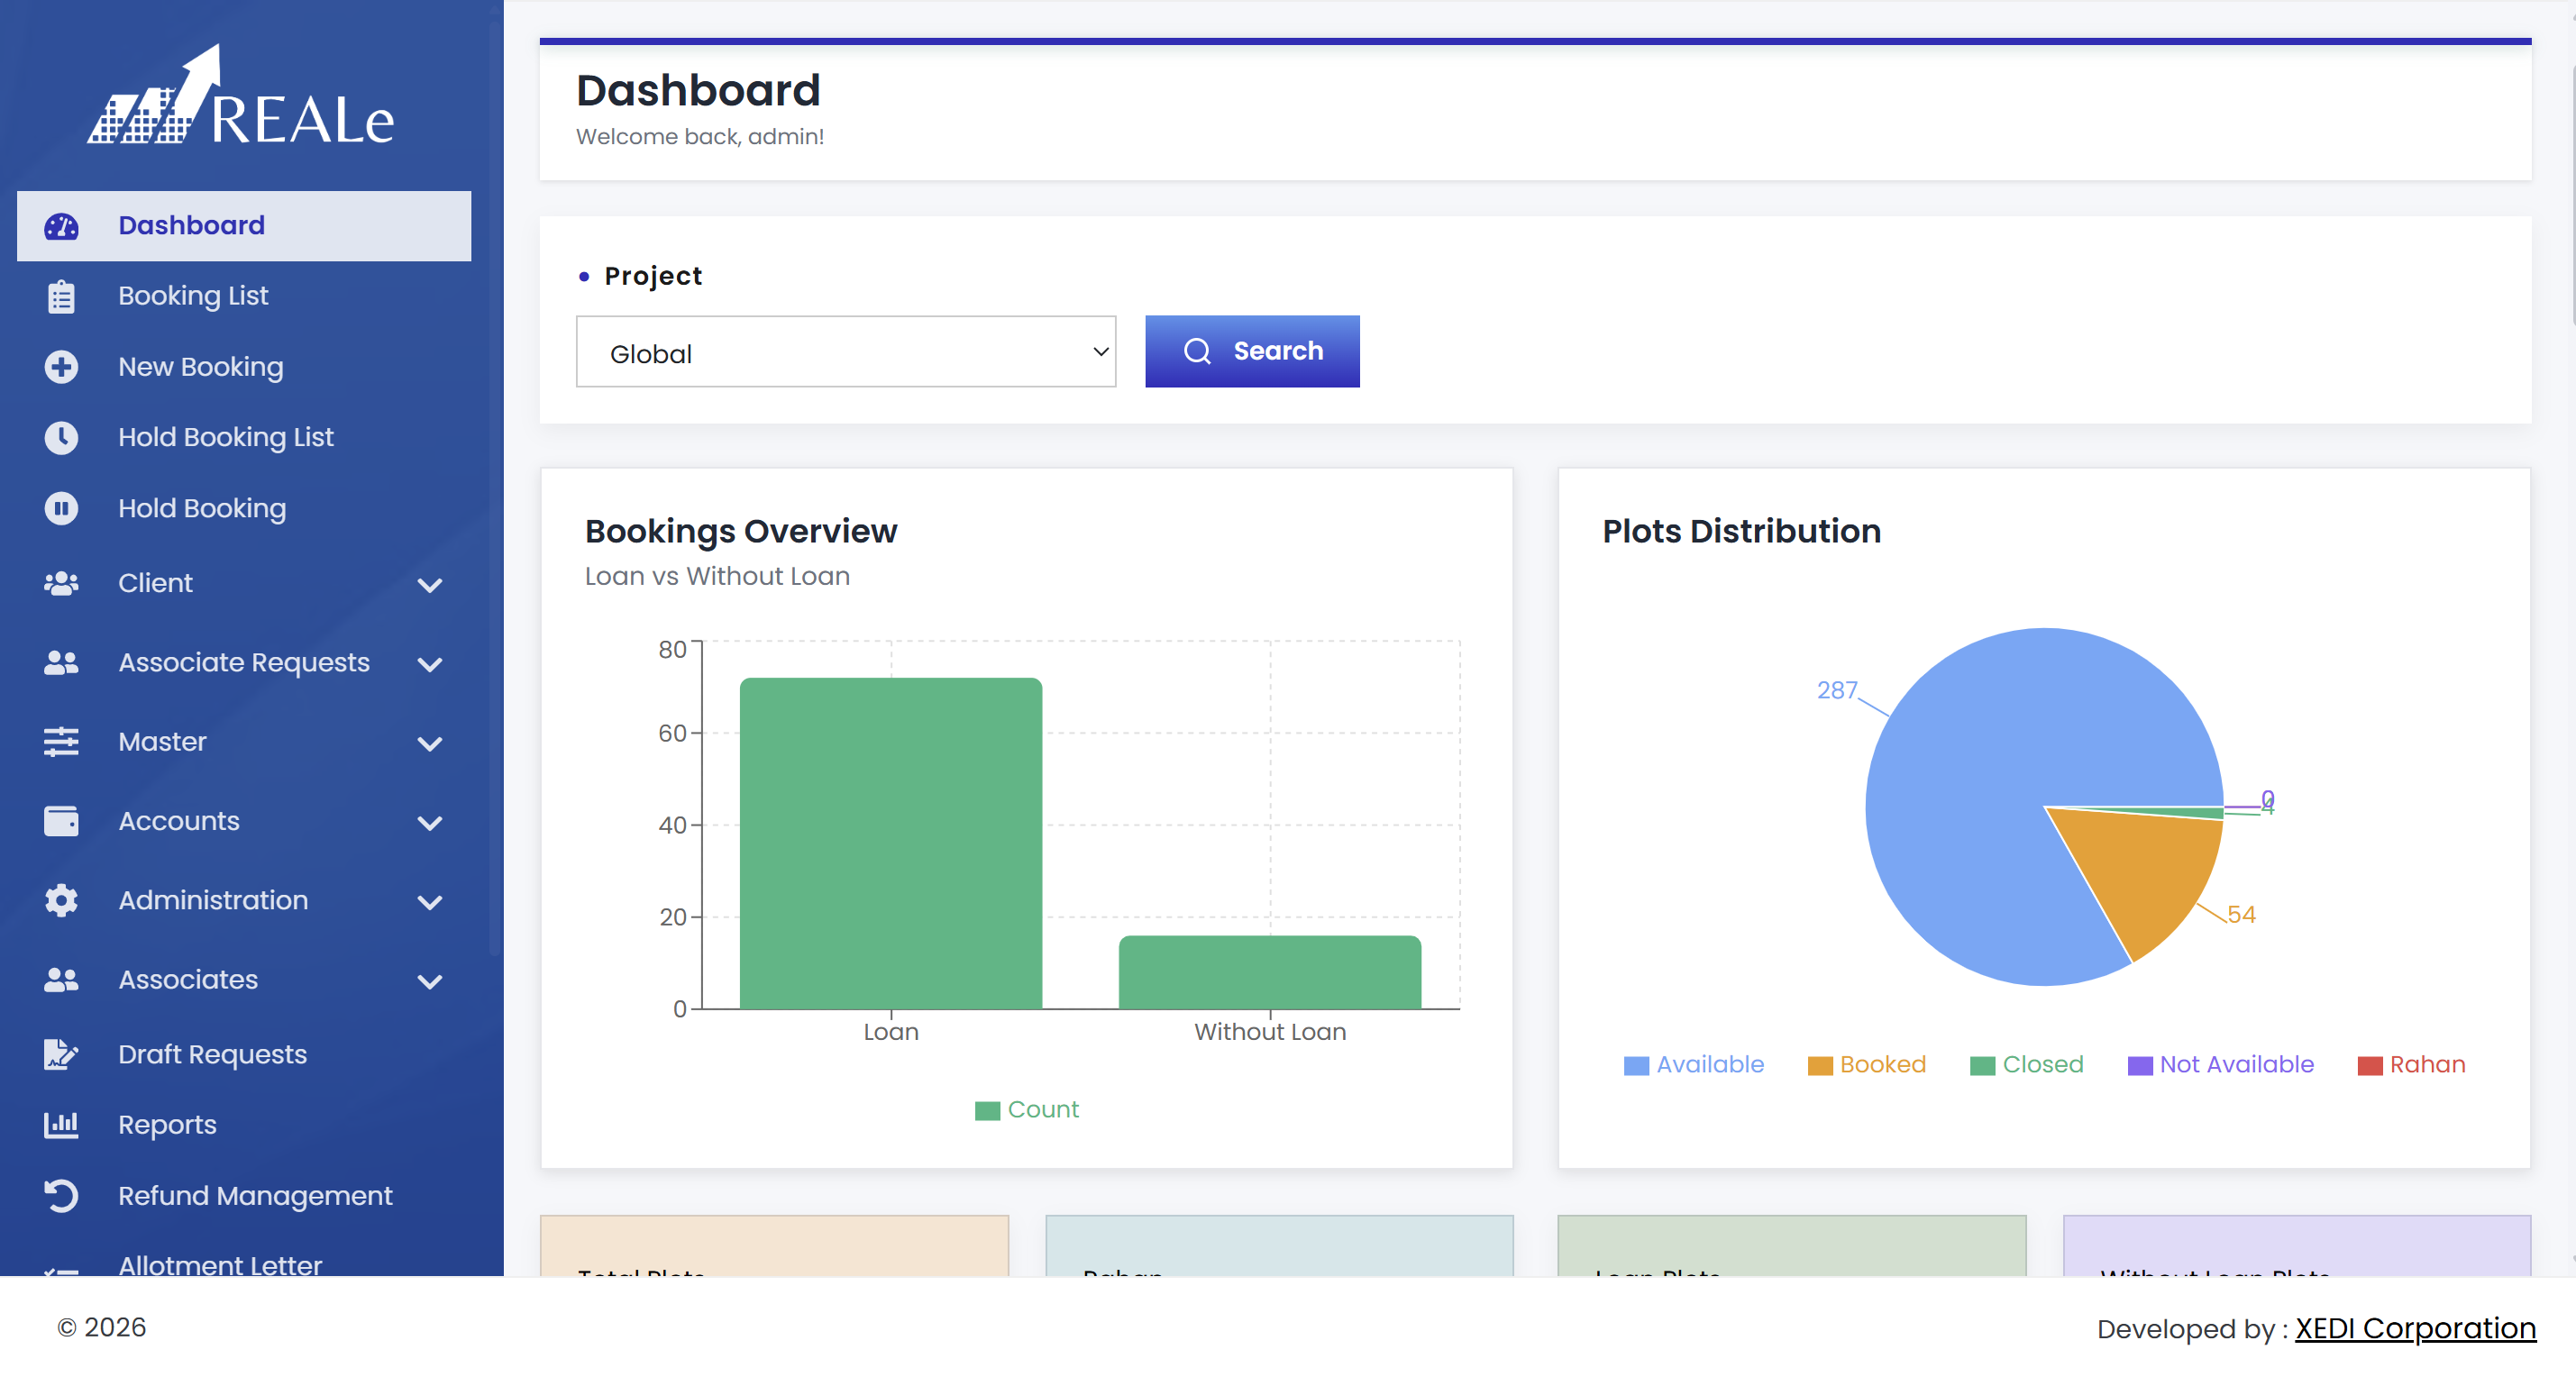The image size is (2576, 1377).
Task: Click the Dashboard gauge icon
Action: (x=61, y=226)
